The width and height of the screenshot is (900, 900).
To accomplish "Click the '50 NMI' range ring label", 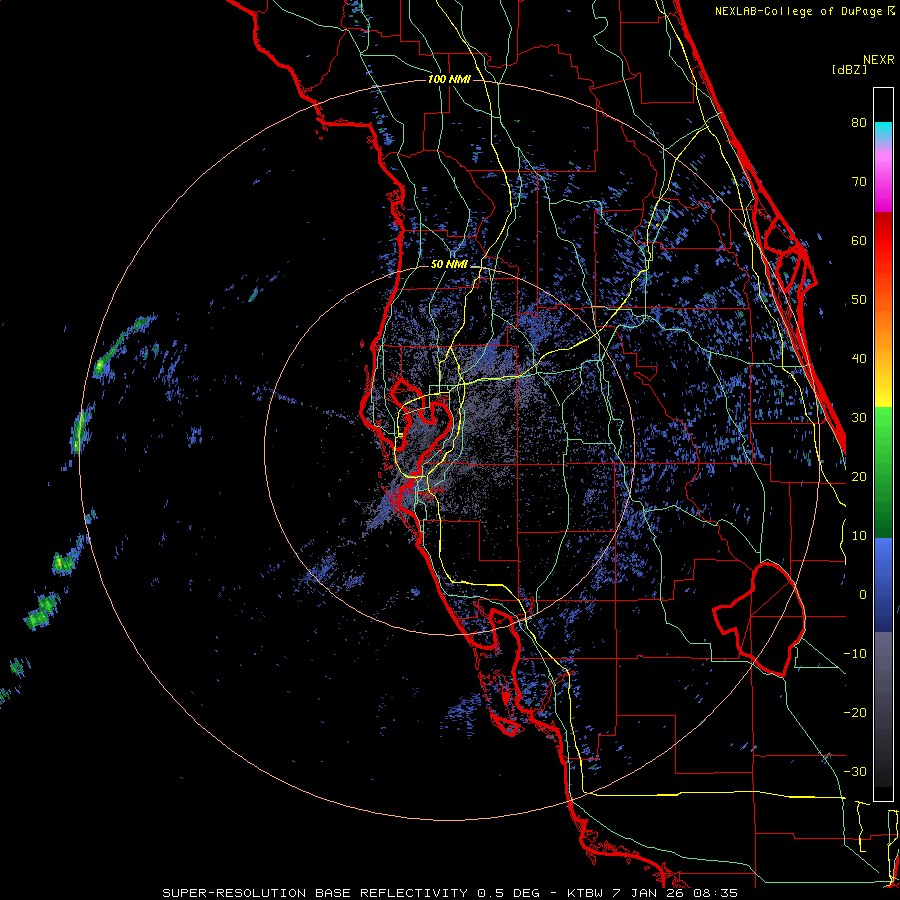I will (x=449, y=265).
